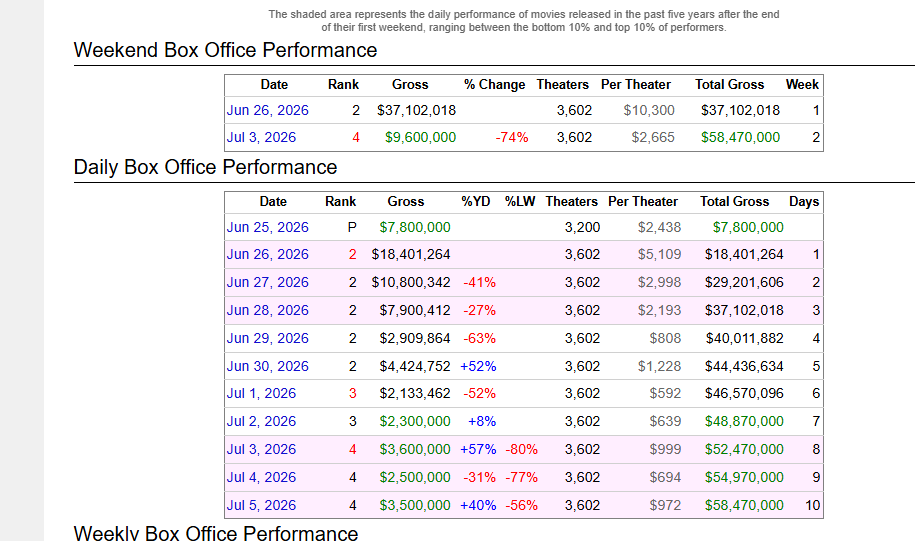Select the $18,401,264 daily gross cell

coord(411,254)
